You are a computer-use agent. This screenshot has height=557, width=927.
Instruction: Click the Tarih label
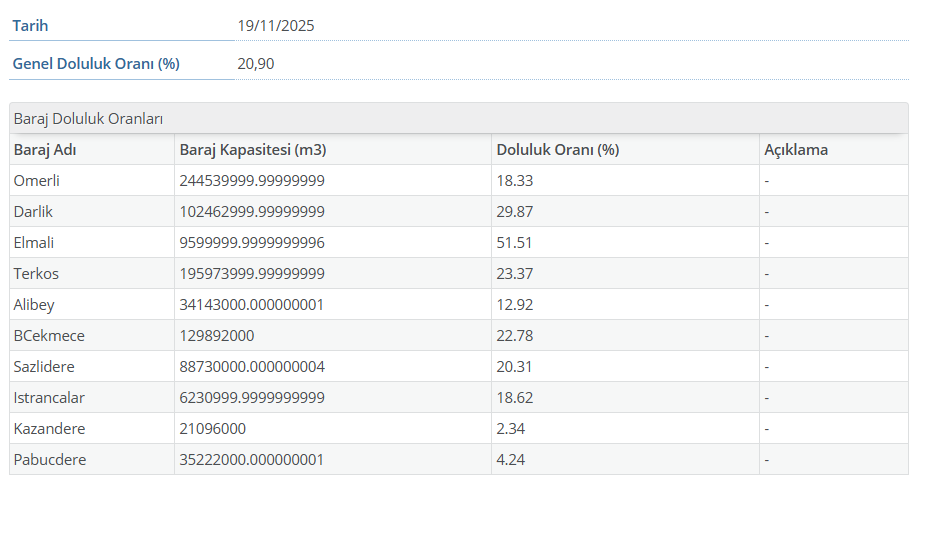30,26
